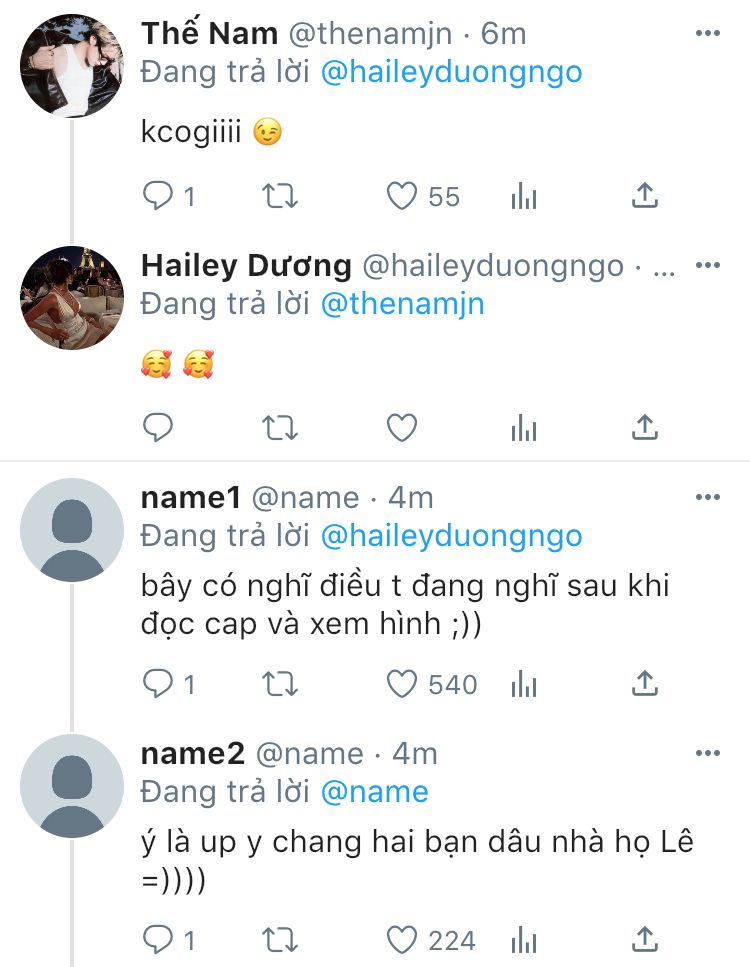Open more options on Thế Nam's tweet
This screenshot has height=967, width=750.
tap(707, 34)
